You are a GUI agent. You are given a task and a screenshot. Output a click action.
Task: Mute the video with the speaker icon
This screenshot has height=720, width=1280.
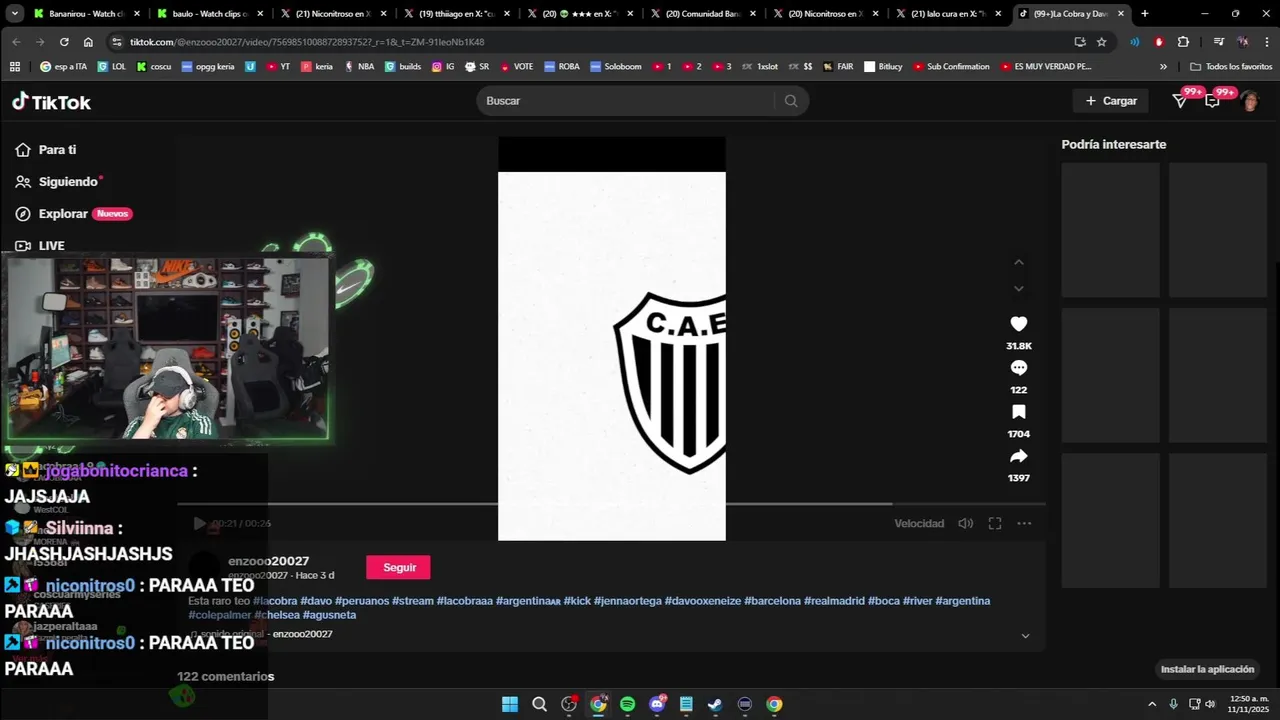tap(965, 523)
